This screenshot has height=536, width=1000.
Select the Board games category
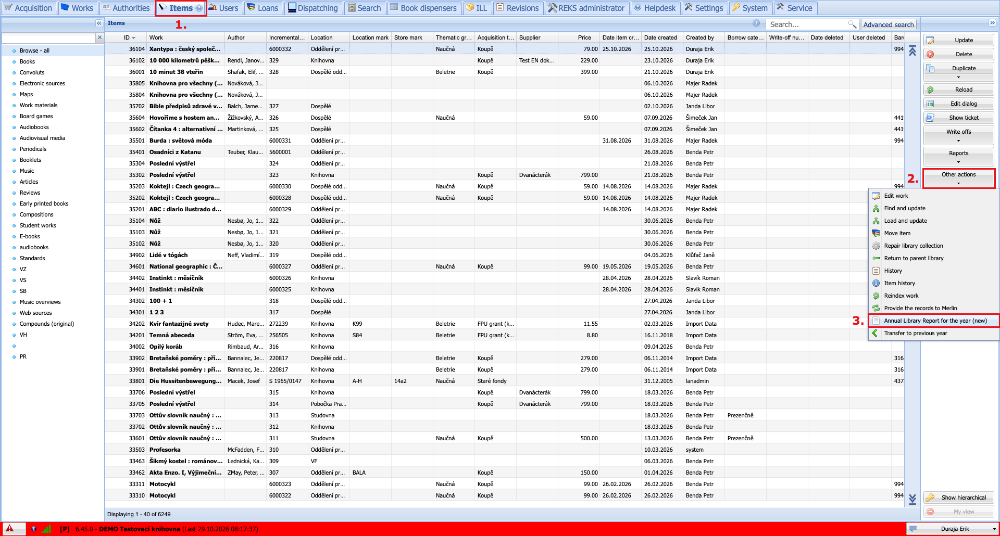click(x=52, y=116)
